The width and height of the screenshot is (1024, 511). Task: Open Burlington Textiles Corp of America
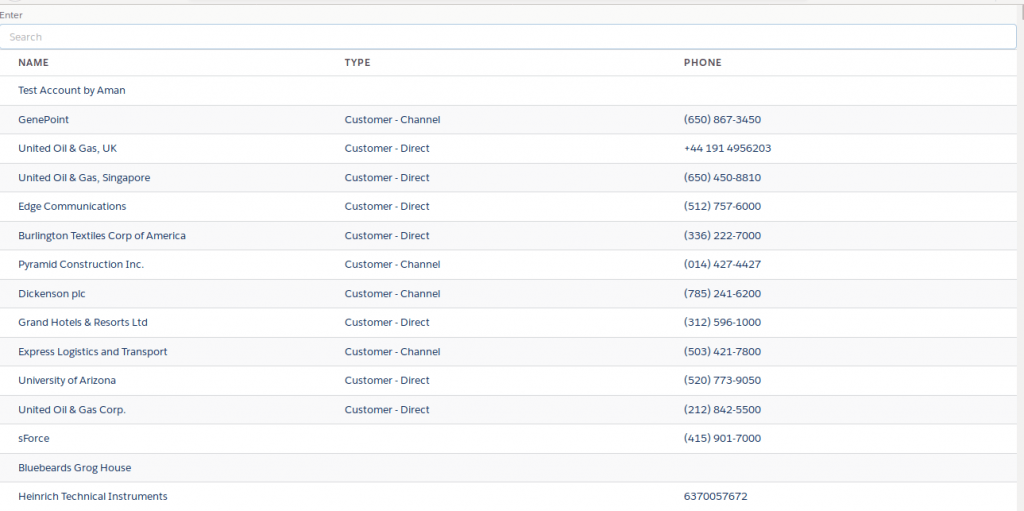102,236
